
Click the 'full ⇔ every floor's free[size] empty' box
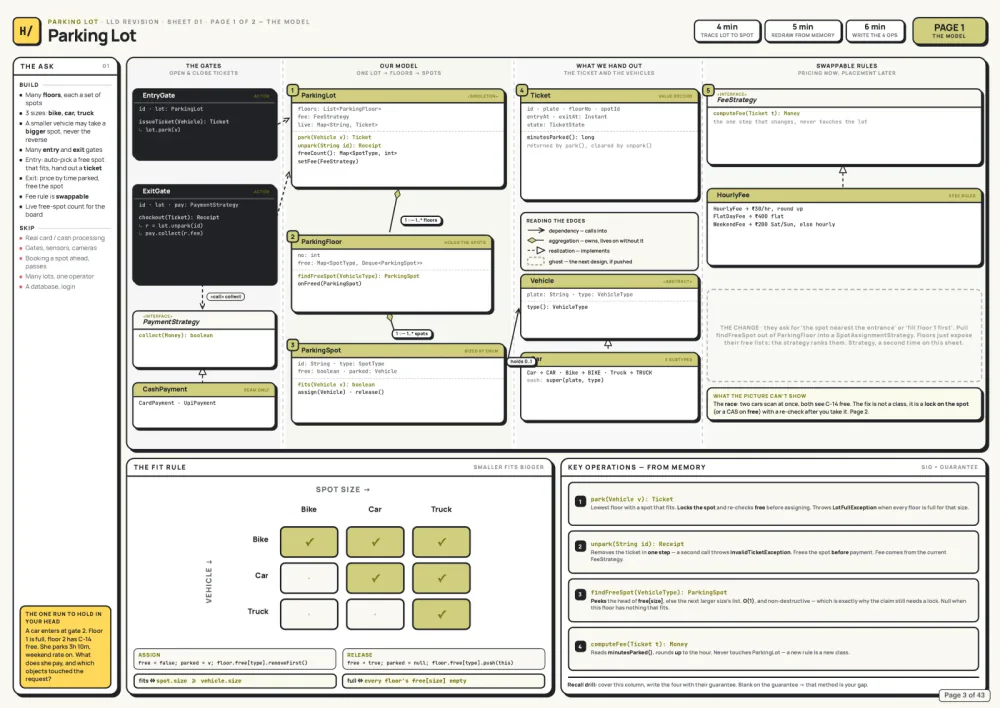point(444,681)
